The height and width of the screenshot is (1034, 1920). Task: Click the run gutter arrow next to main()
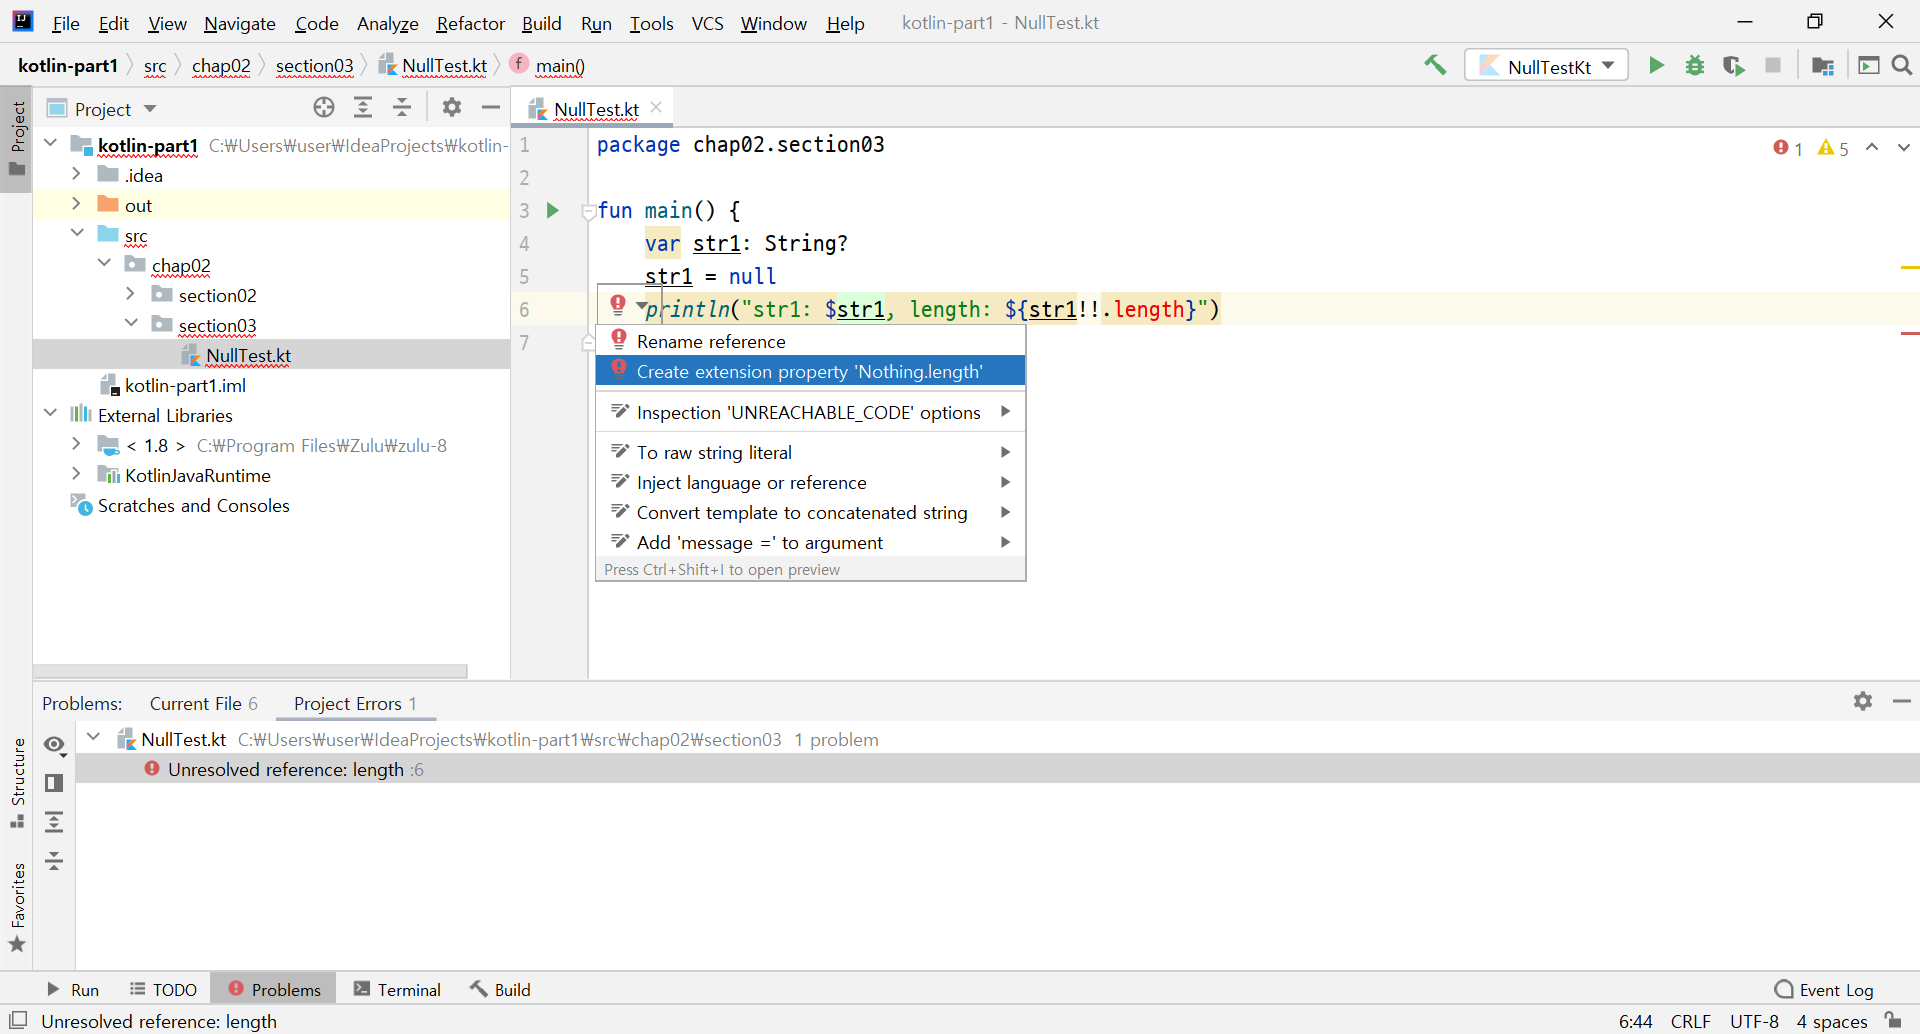click(552, 210)
